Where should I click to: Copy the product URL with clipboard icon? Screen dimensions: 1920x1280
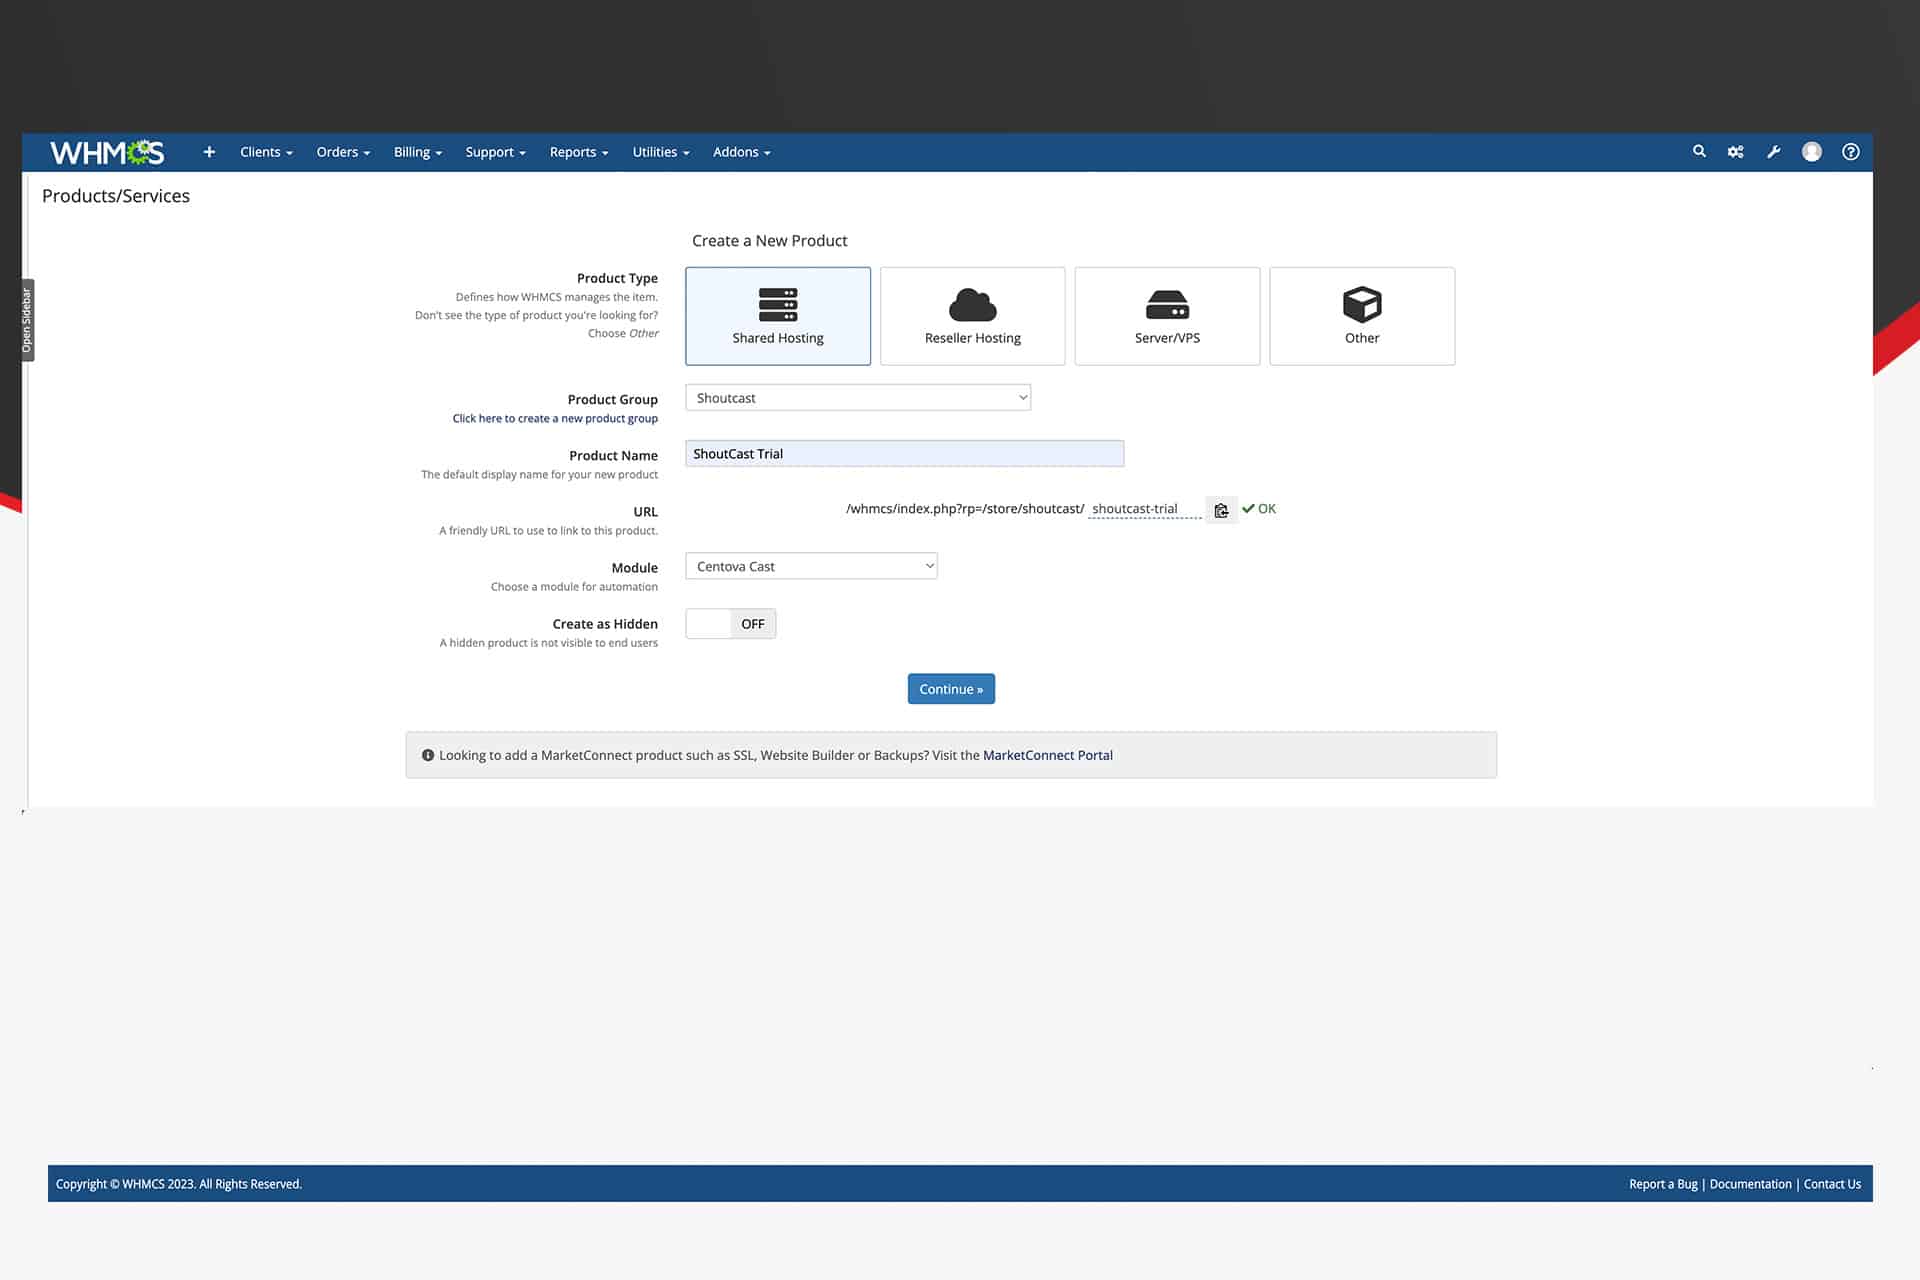click(x=1221, y=510)
